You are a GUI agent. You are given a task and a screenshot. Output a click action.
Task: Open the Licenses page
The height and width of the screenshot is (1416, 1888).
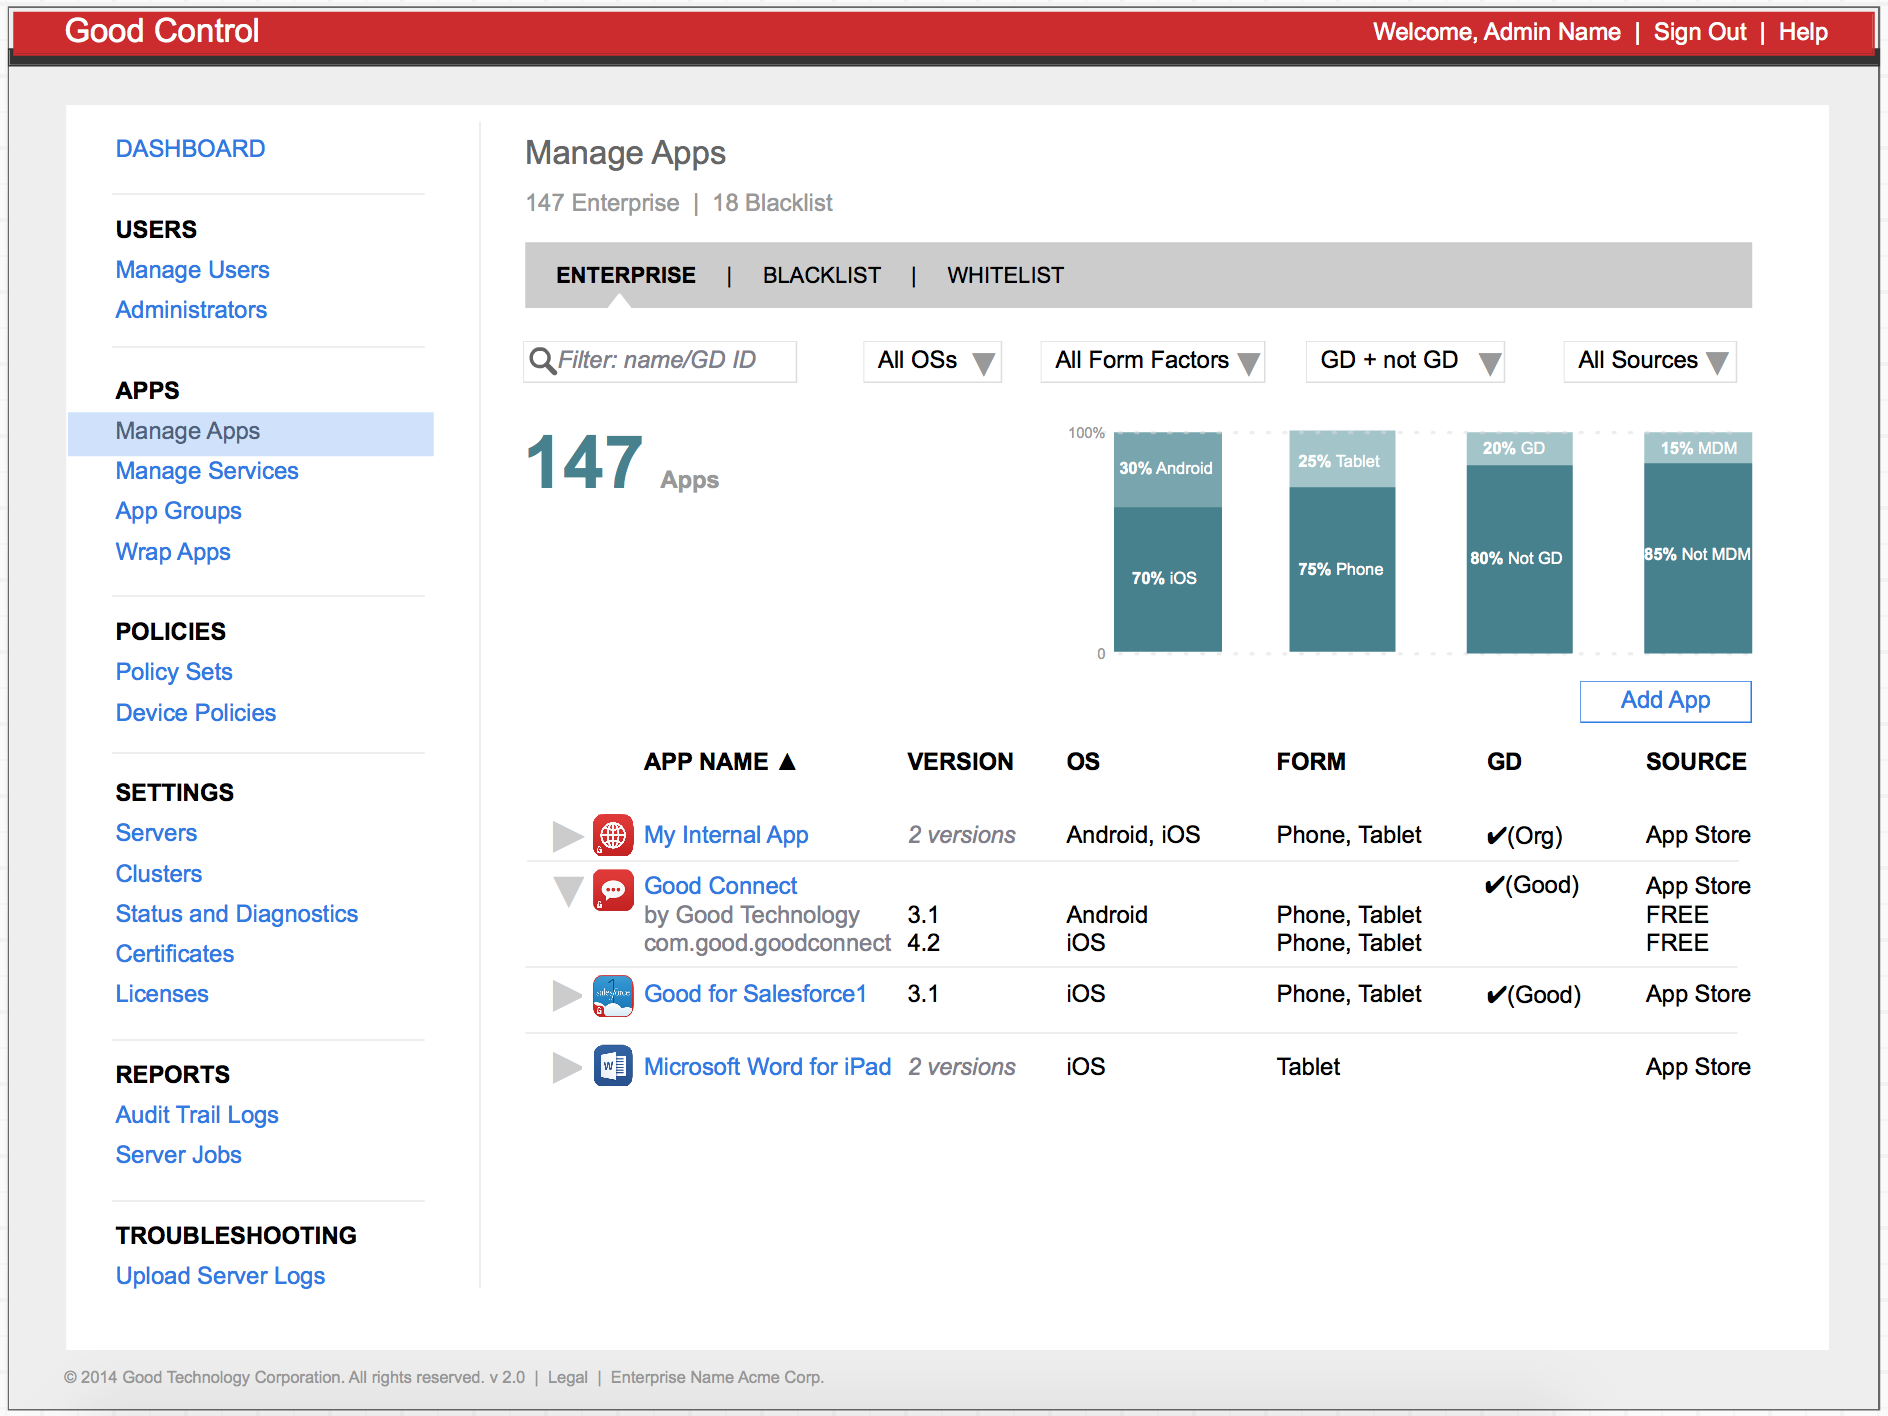[x=162, y=994]
